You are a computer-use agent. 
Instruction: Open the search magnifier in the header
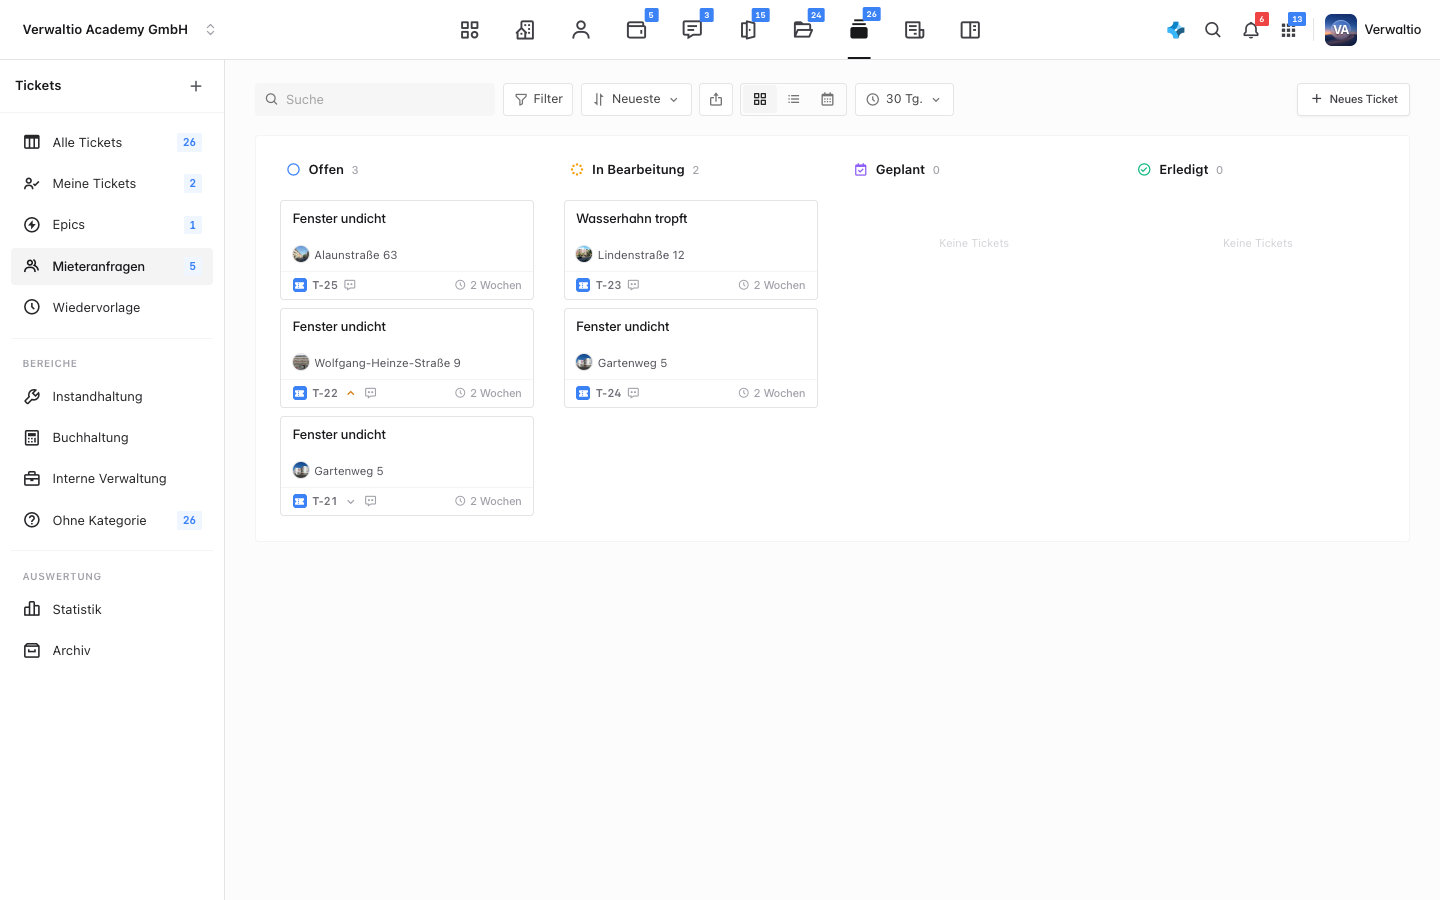point(1213,30)
